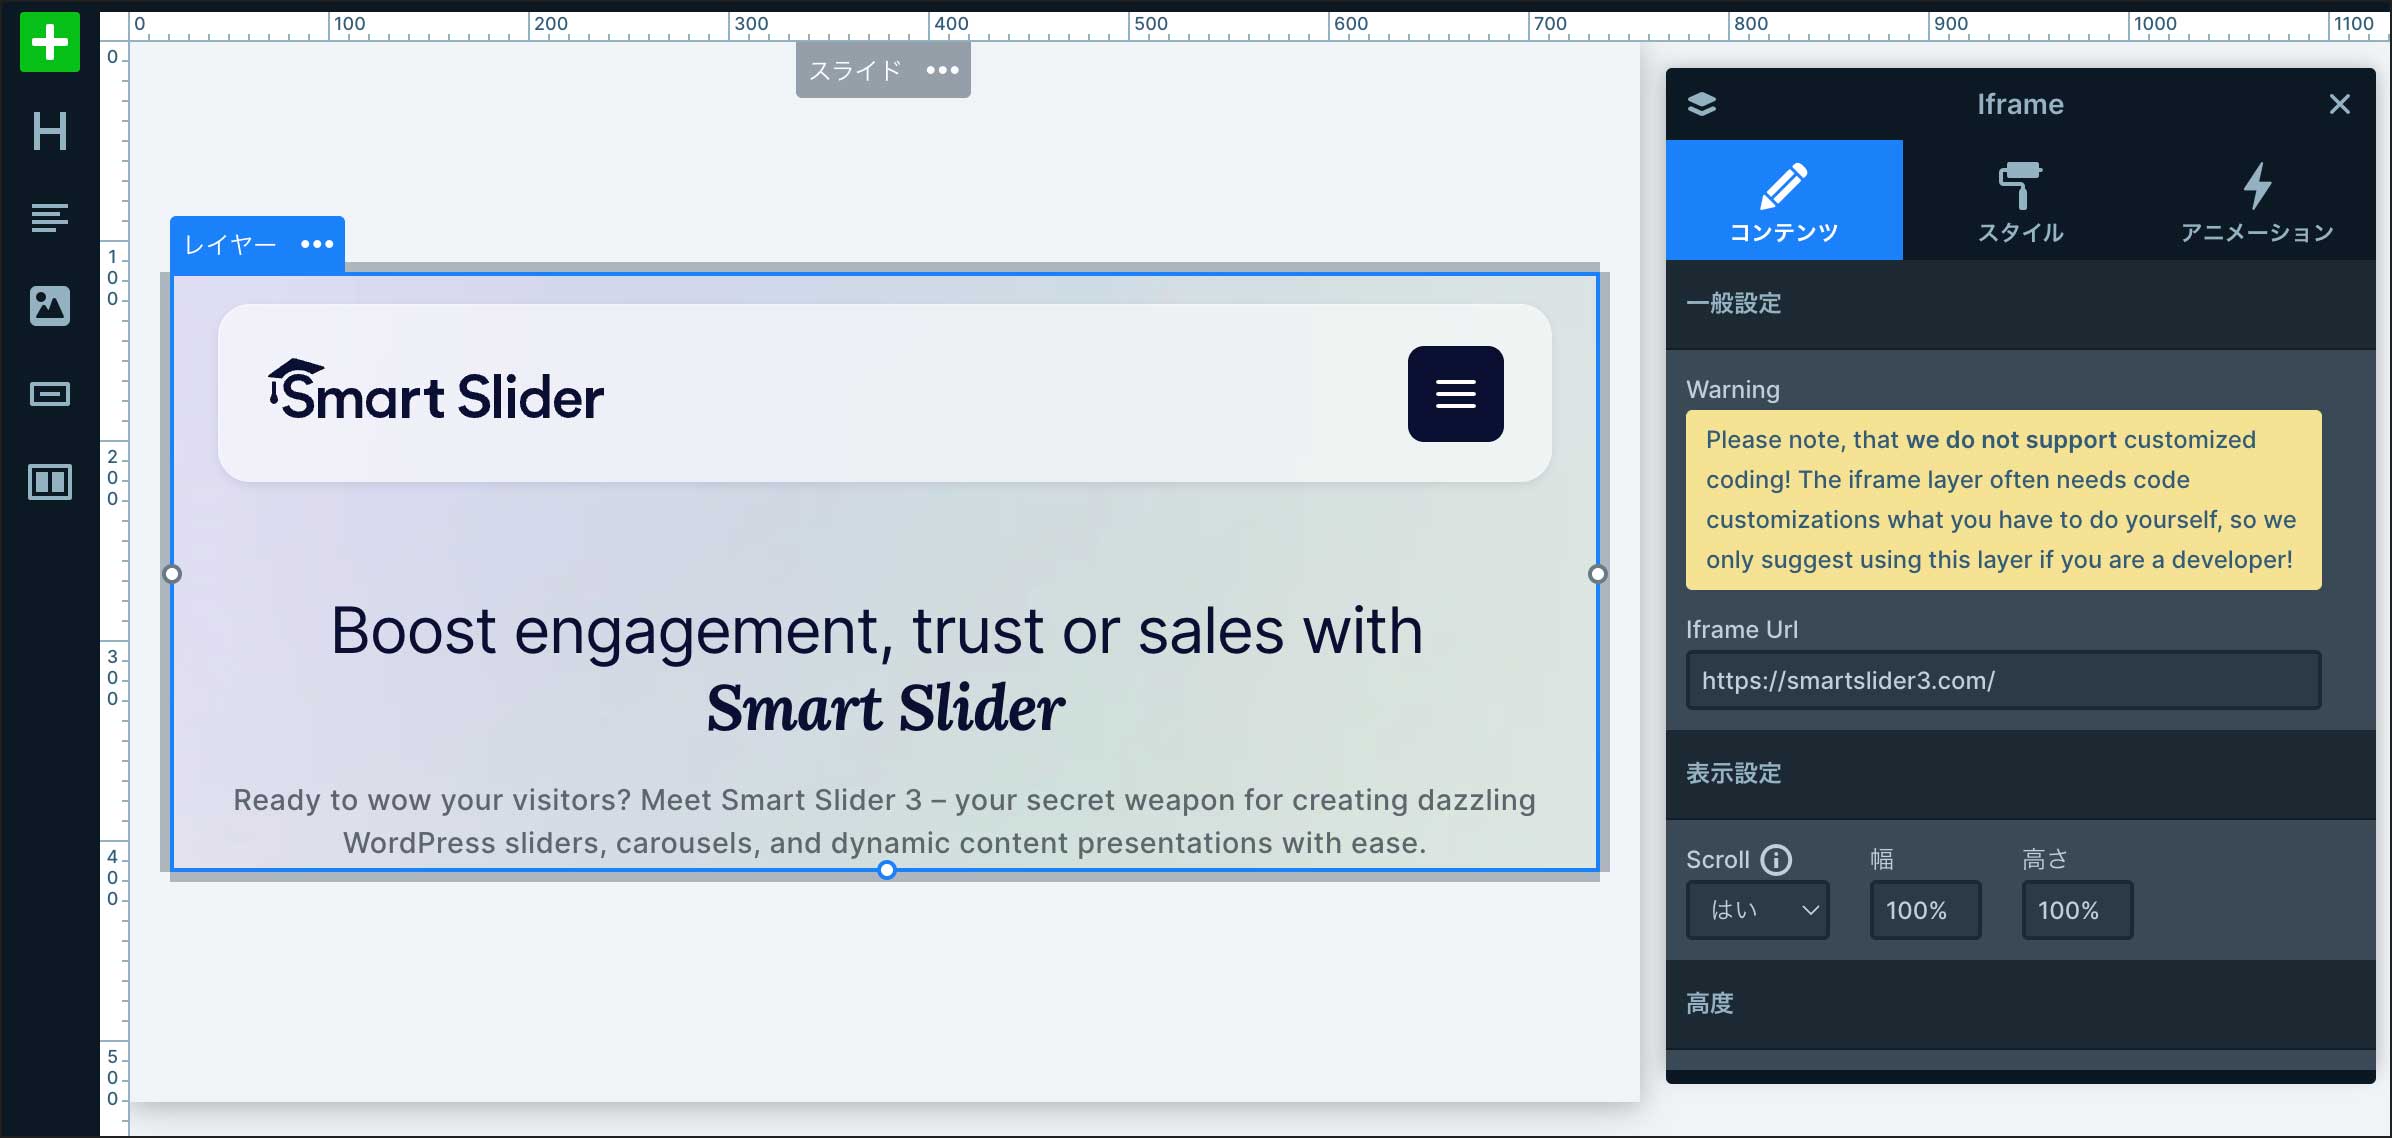This screenshot has width=2392, height=1138.
Task: Click the 幅 100% width field
Action: (x=1924, y=910)
